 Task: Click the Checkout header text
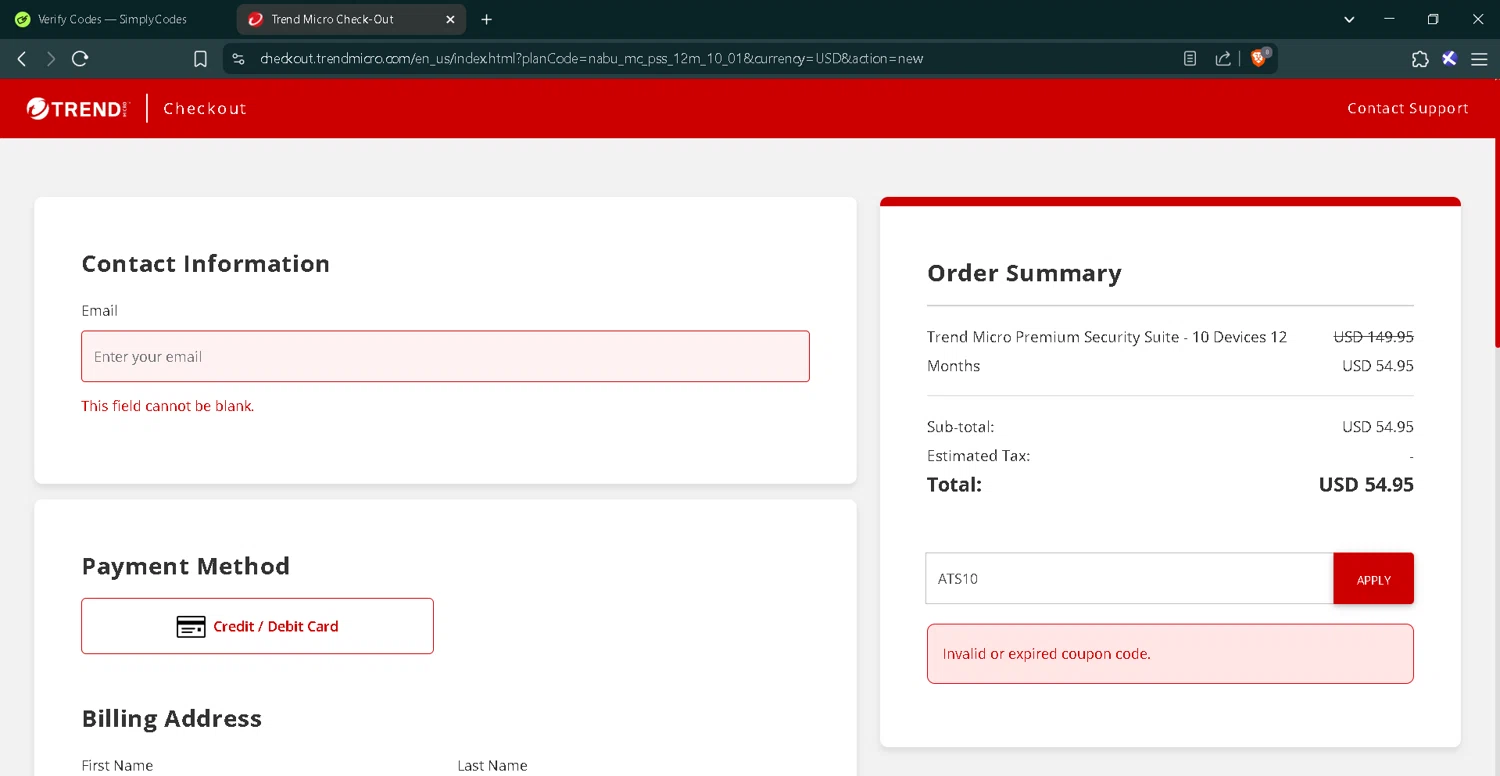[205, 108]
